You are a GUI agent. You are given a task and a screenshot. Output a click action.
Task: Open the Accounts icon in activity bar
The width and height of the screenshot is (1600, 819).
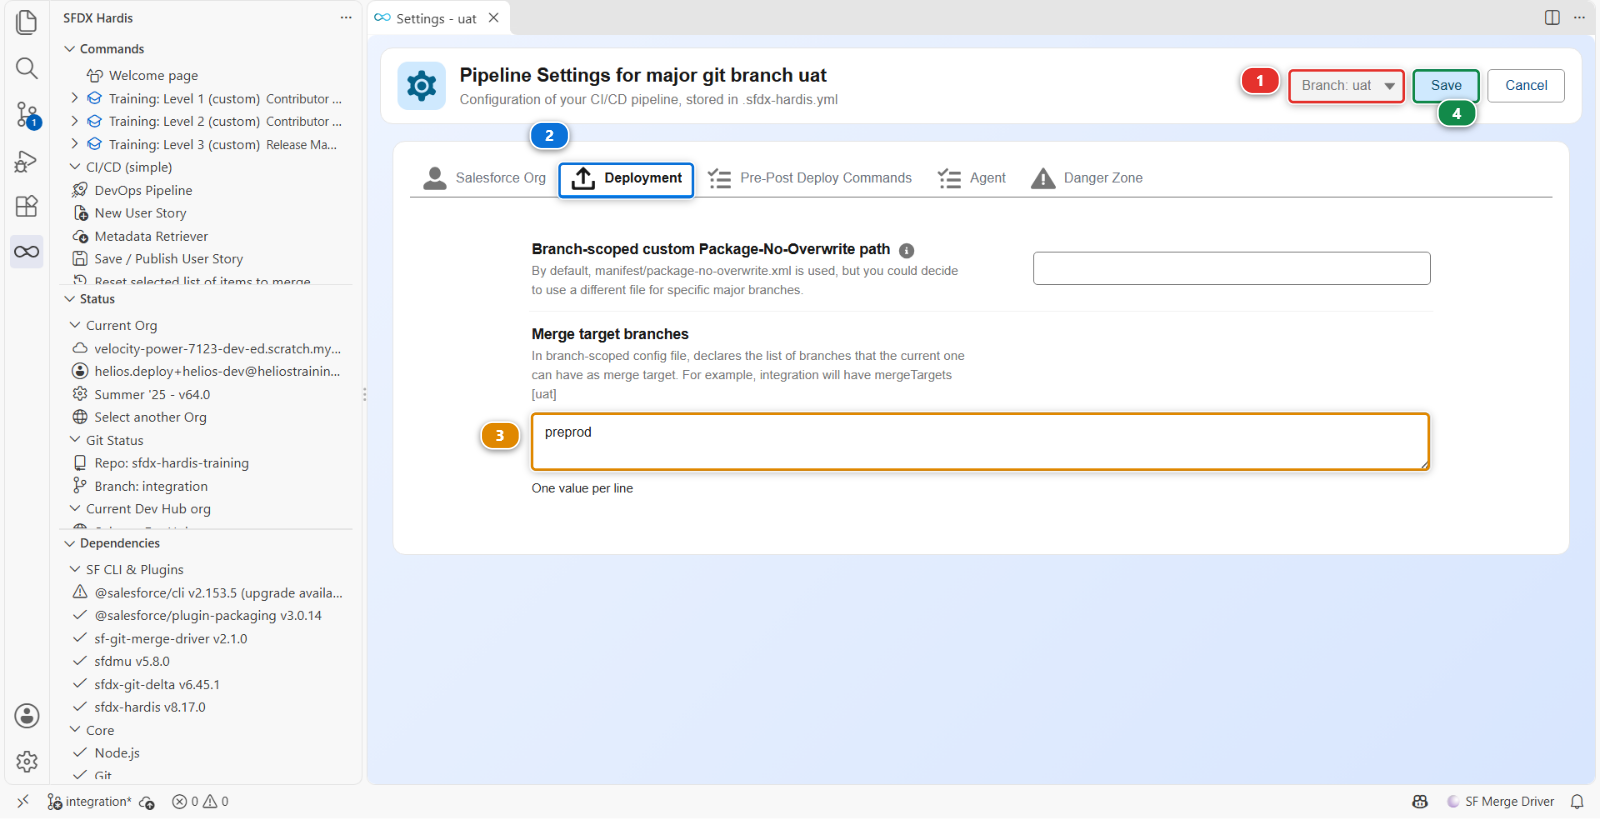[27, 716]
